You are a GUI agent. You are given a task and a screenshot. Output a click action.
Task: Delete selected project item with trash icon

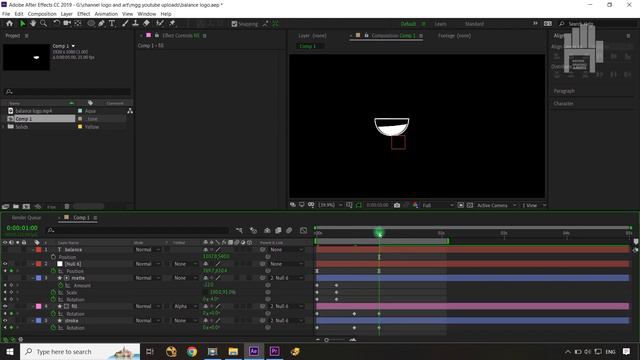(x=67, y=207)
